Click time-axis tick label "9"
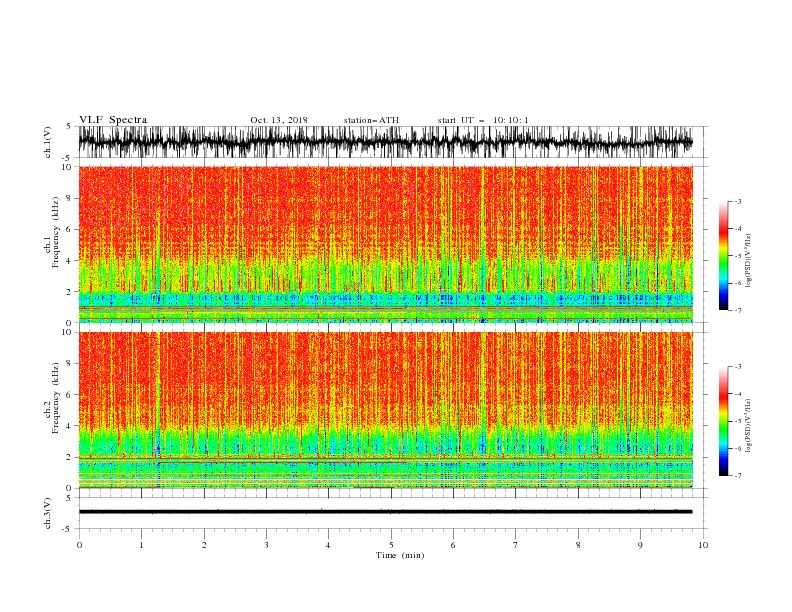 click(x=640, y=545)
